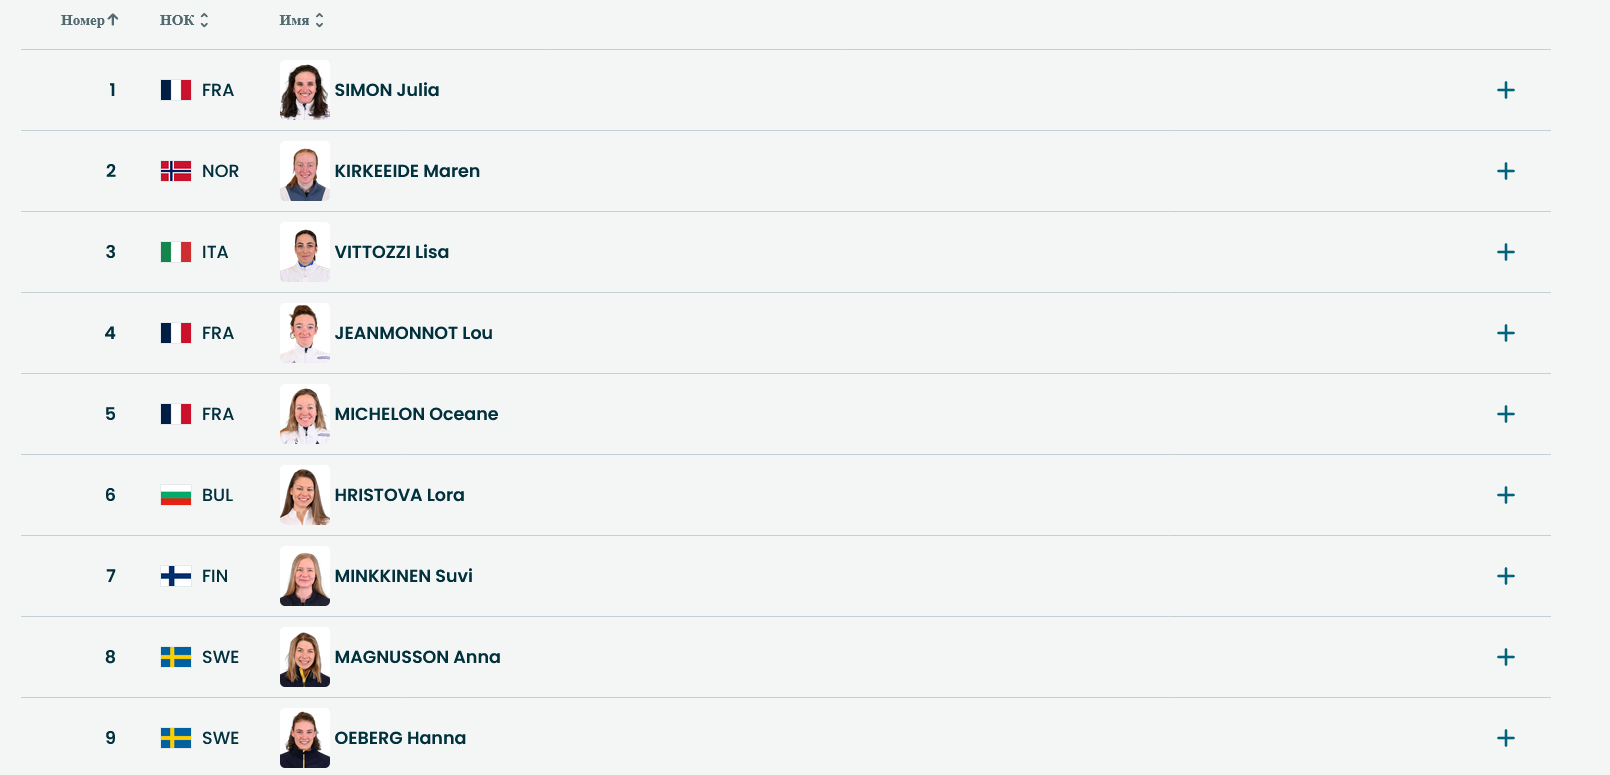Click the France flag beside SIMON Julia

(176, 90)
